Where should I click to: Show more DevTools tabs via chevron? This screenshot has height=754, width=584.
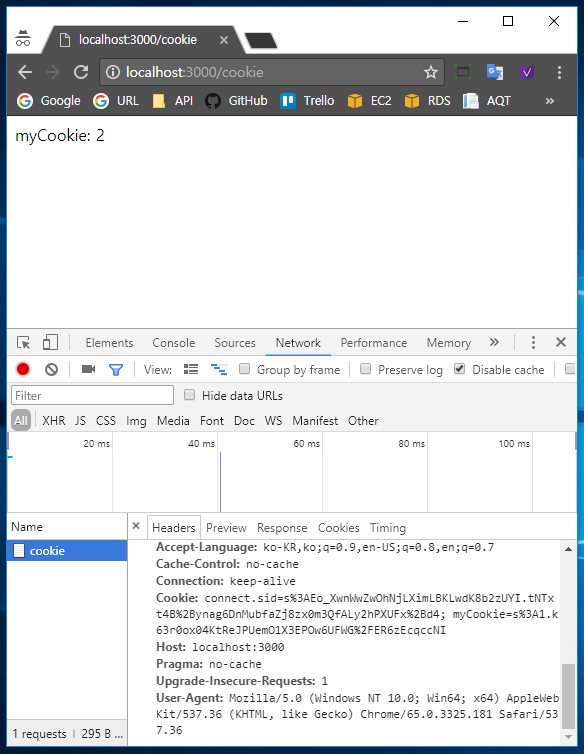[x=494, y=342]
